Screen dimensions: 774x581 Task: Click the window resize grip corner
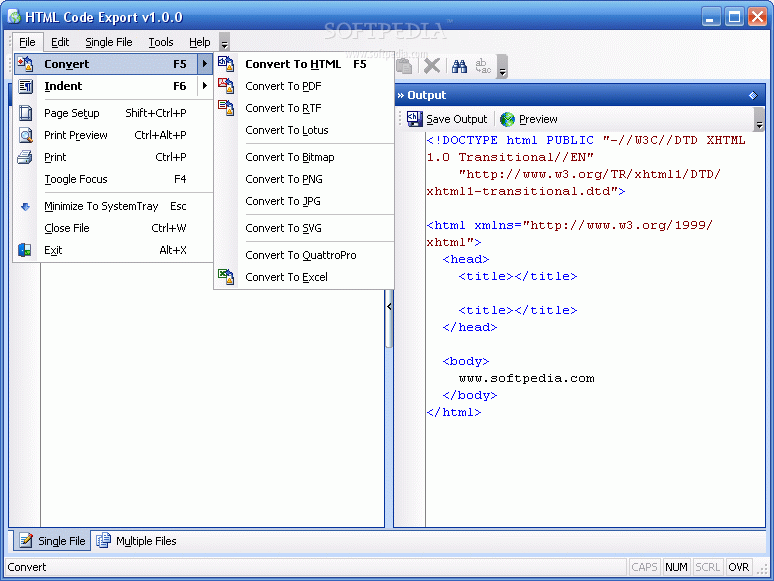[x=762, y=569]
